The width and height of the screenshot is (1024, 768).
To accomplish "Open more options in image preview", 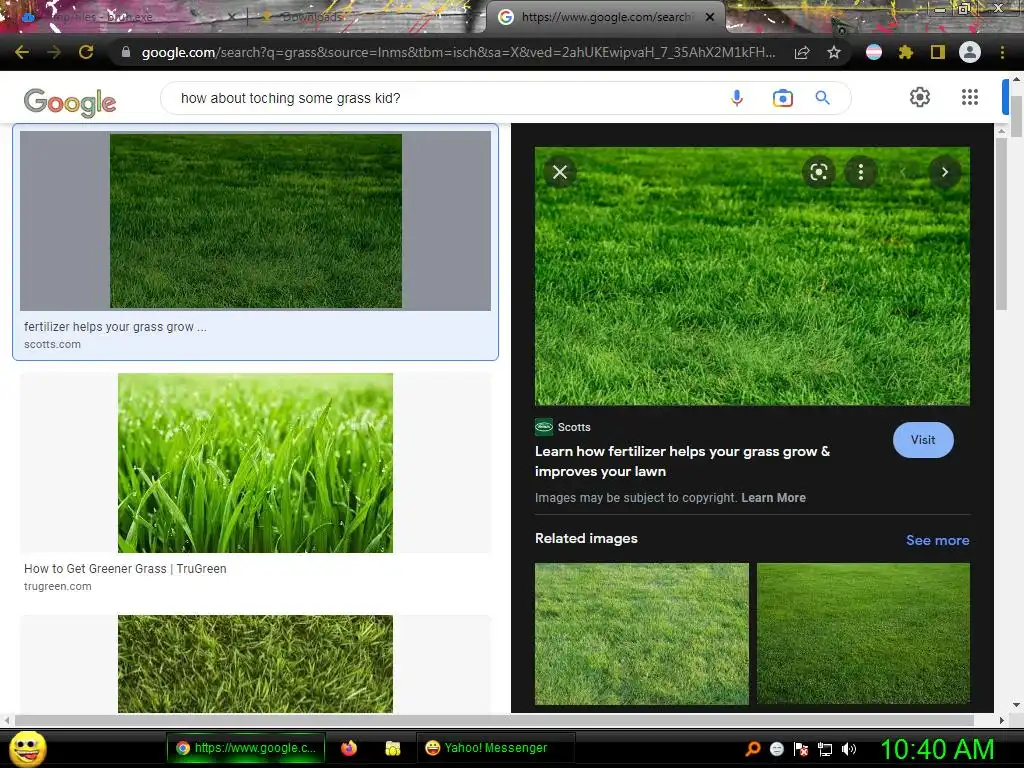I will (861, 172).
